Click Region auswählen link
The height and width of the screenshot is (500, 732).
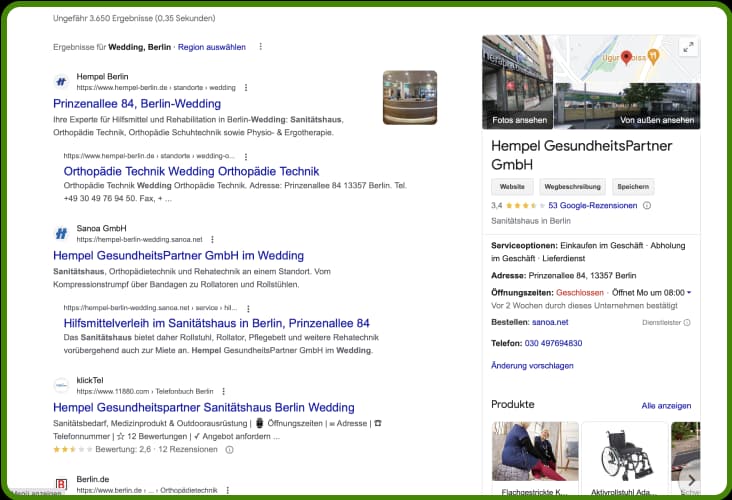(212, 47)
